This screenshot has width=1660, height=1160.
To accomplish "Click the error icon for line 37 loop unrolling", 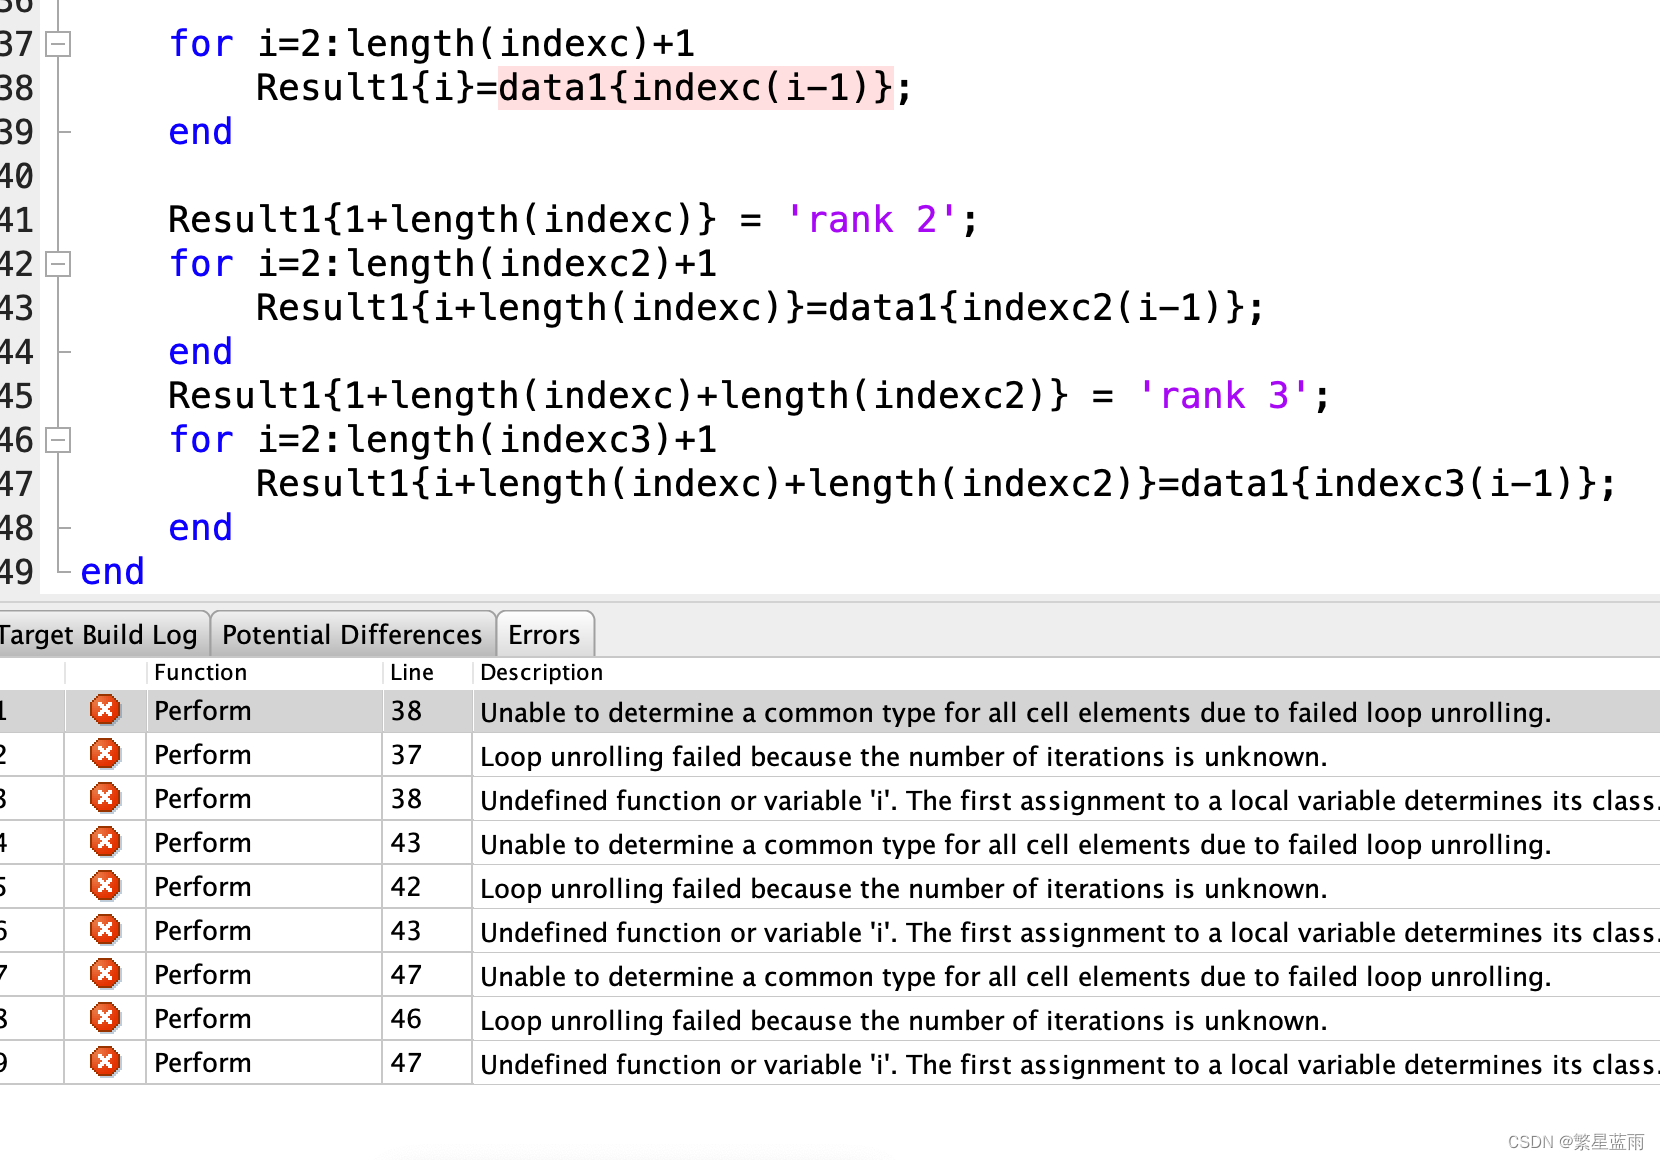I will click(105, 754).
